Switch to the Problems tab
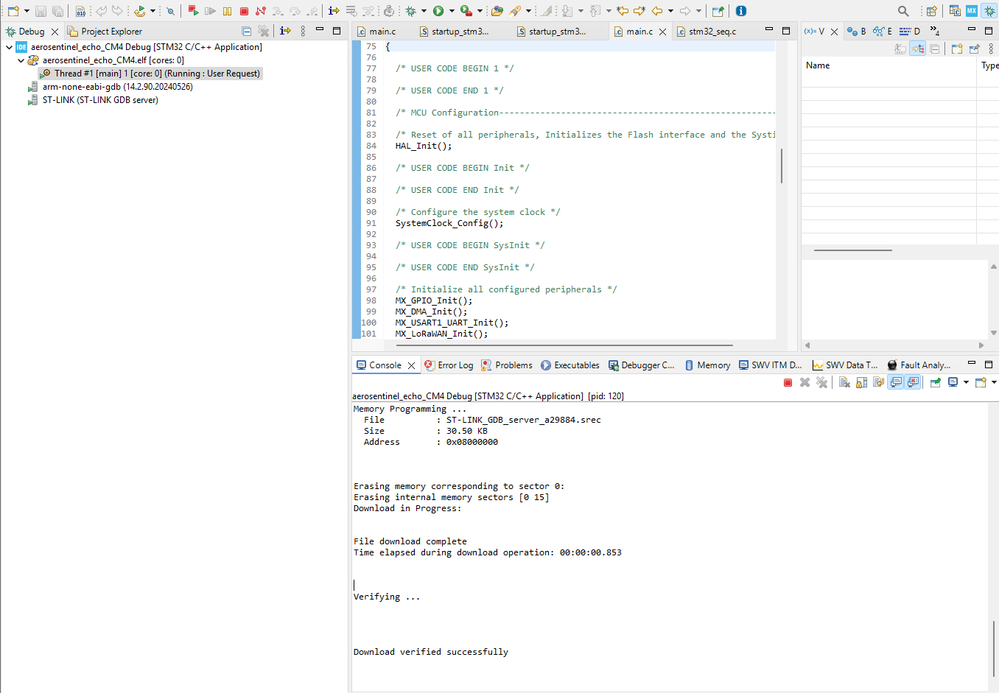 pyautogui.click(x=507, y=365)
